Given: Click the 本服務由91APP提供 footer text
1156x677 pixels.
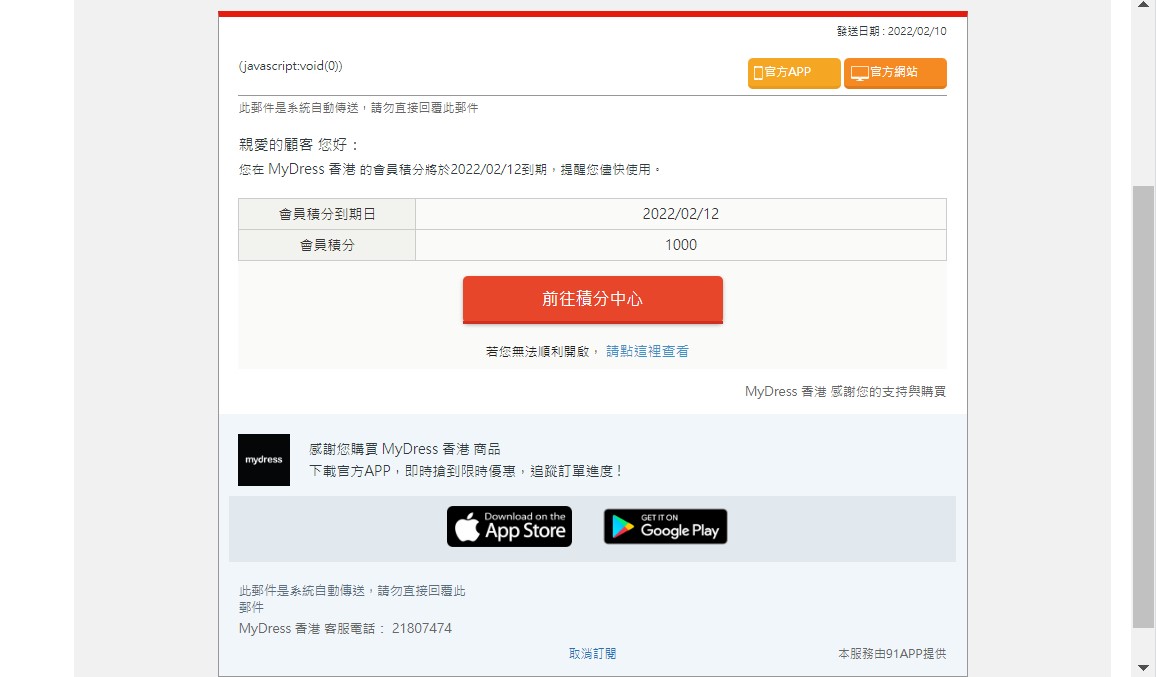Looking at the screenshot, I should [892, 653].
